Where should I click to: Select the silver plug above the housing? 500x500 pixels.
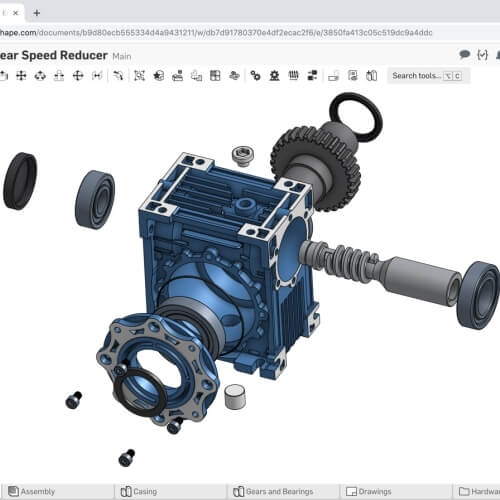coord(243,155)
